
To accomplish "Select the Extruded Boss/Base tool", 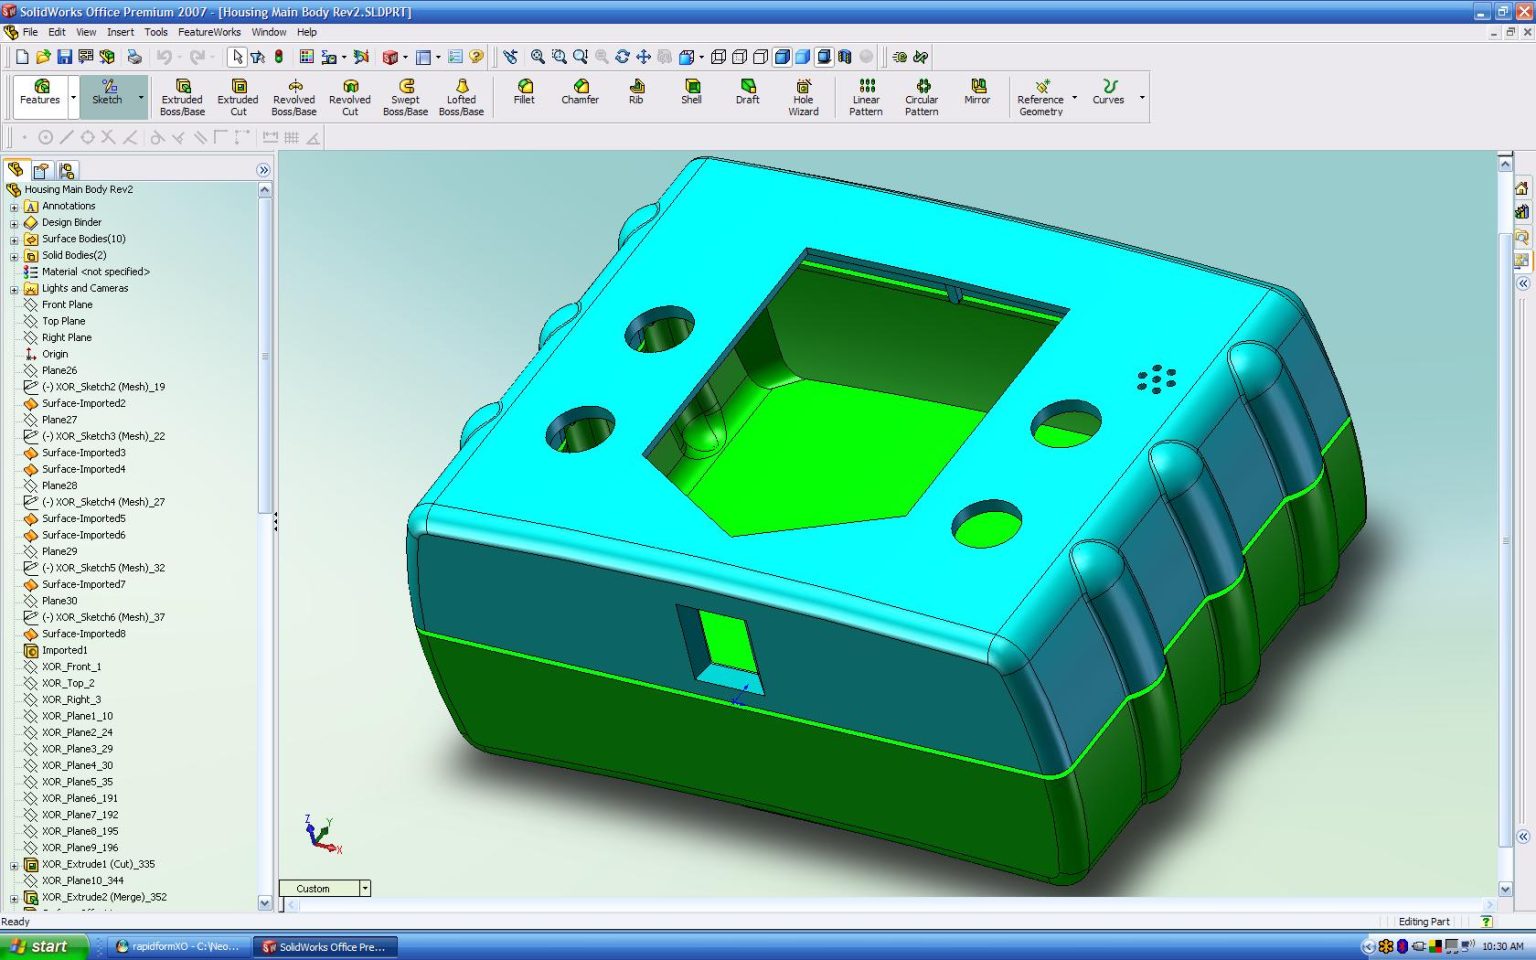I will (x=182, y=97).
